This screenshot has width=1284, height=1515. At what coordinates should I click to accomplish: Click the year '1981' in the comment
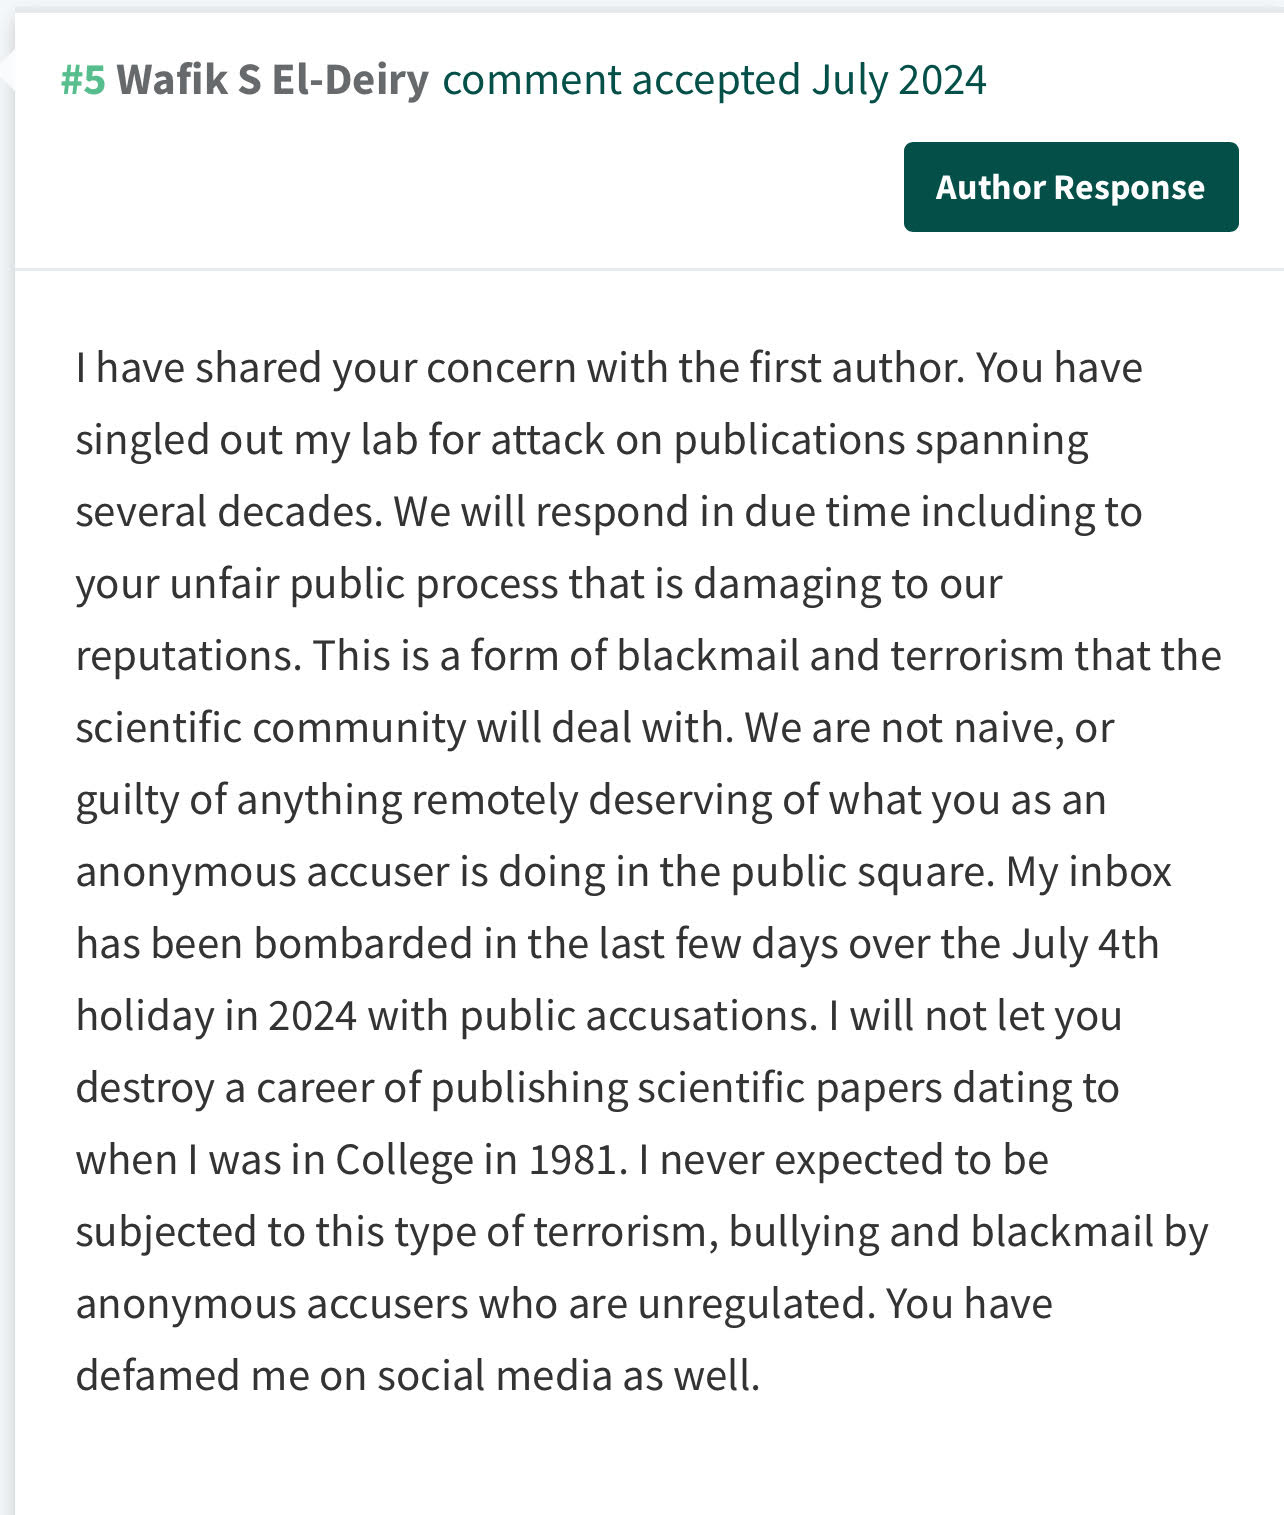[571, 1160]
